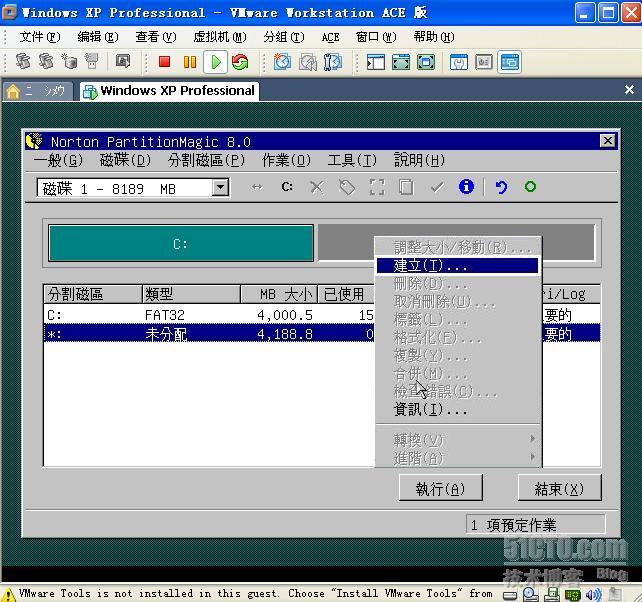Click the label tag icon in PartitionMagic toolbar
This screenshot has width=642, height=602.
(347, 188)
